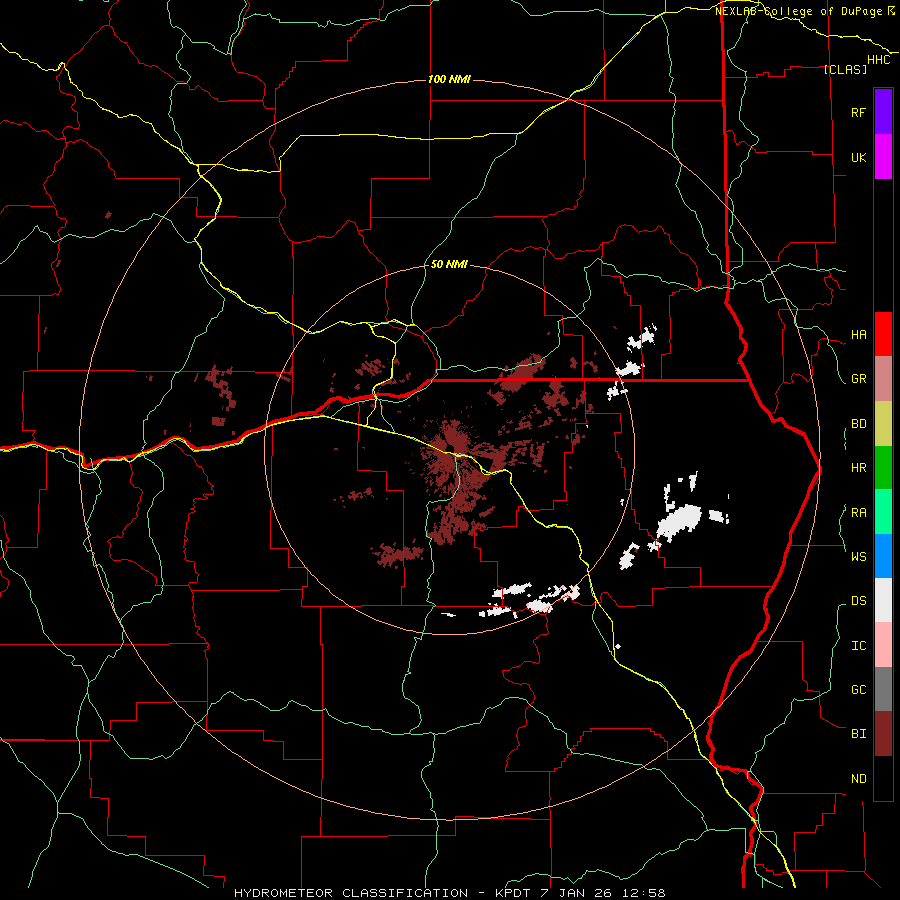The height and width of the screenshot is (900, 900).
Task: Click the ND black legend swatch
Action: point(883,778)
